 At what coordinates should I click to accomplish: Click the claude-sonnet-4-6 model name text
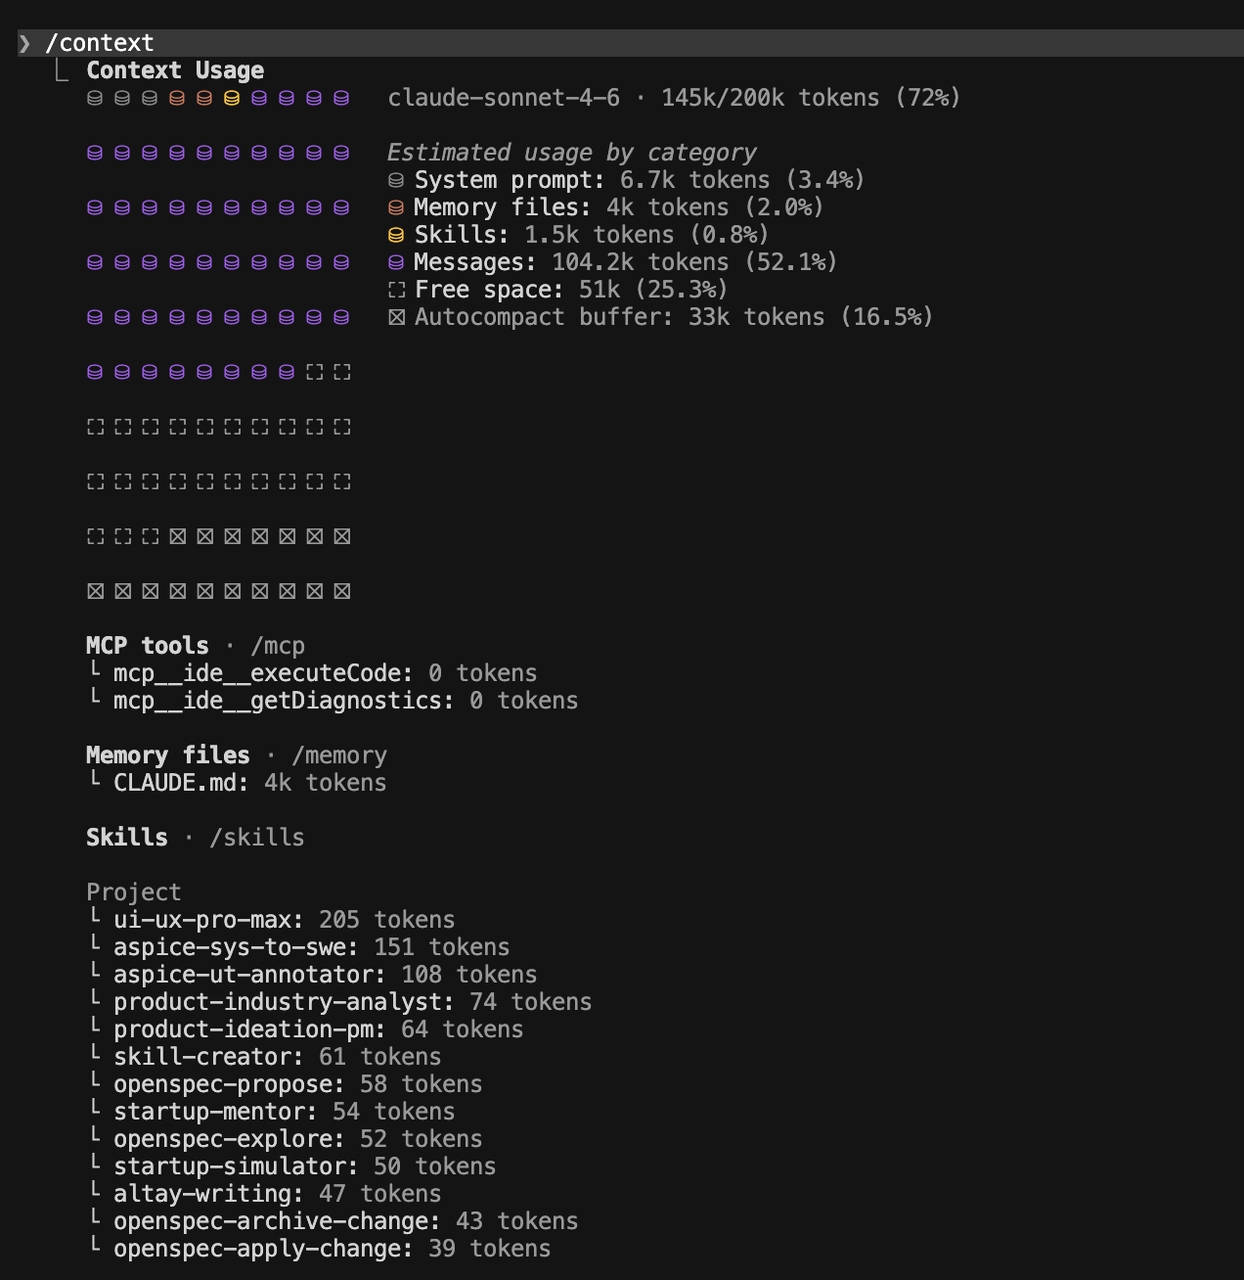click(x=503, y=98)
